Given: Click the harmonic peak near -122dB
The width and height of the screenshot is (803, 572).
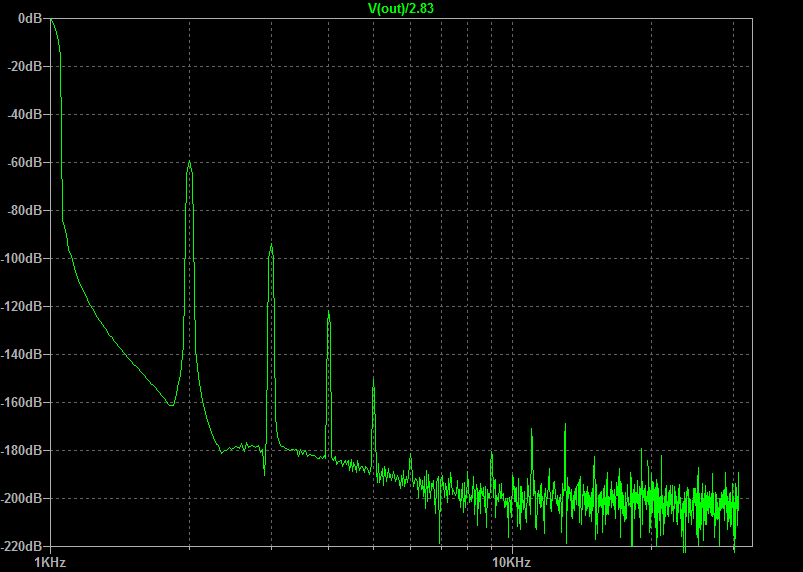Looking at the screenshot, I should (328, 312).
